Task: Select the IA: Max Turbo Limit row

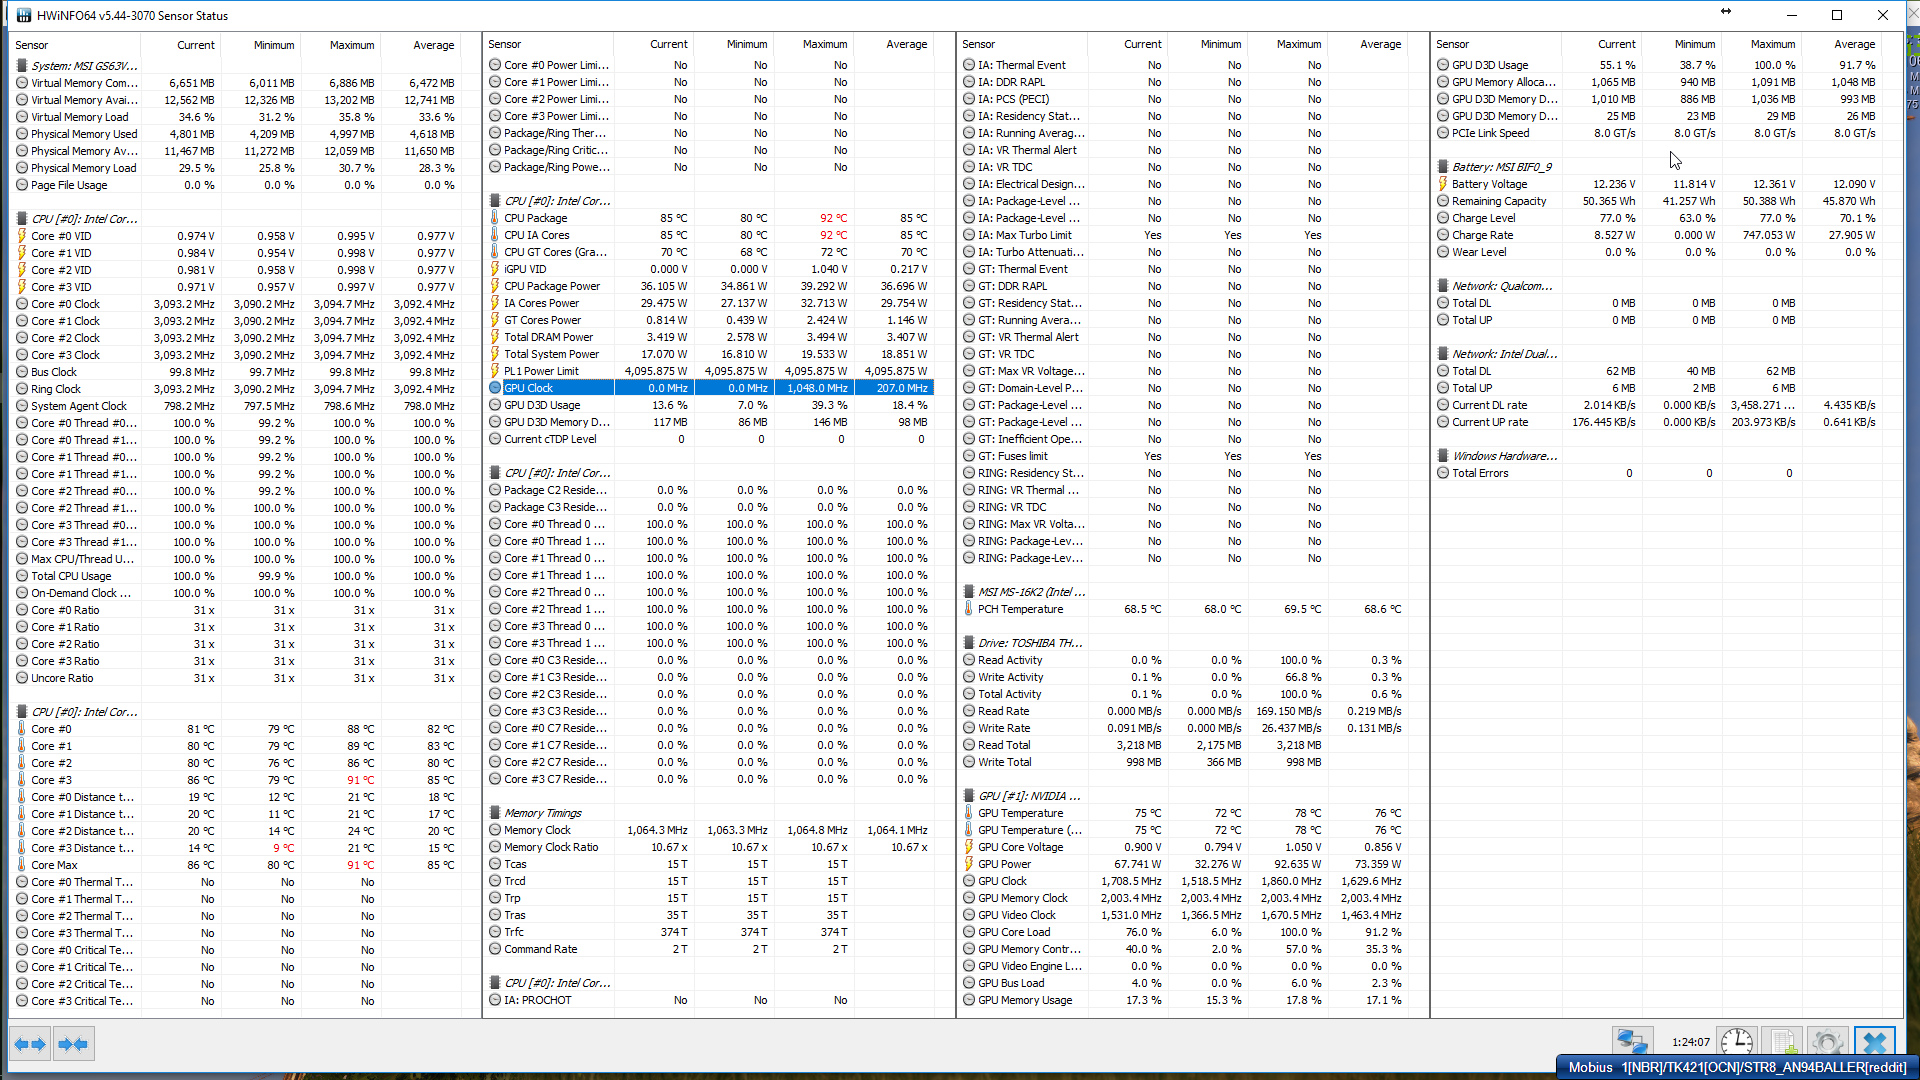Action: click(x=1184, y=235)
